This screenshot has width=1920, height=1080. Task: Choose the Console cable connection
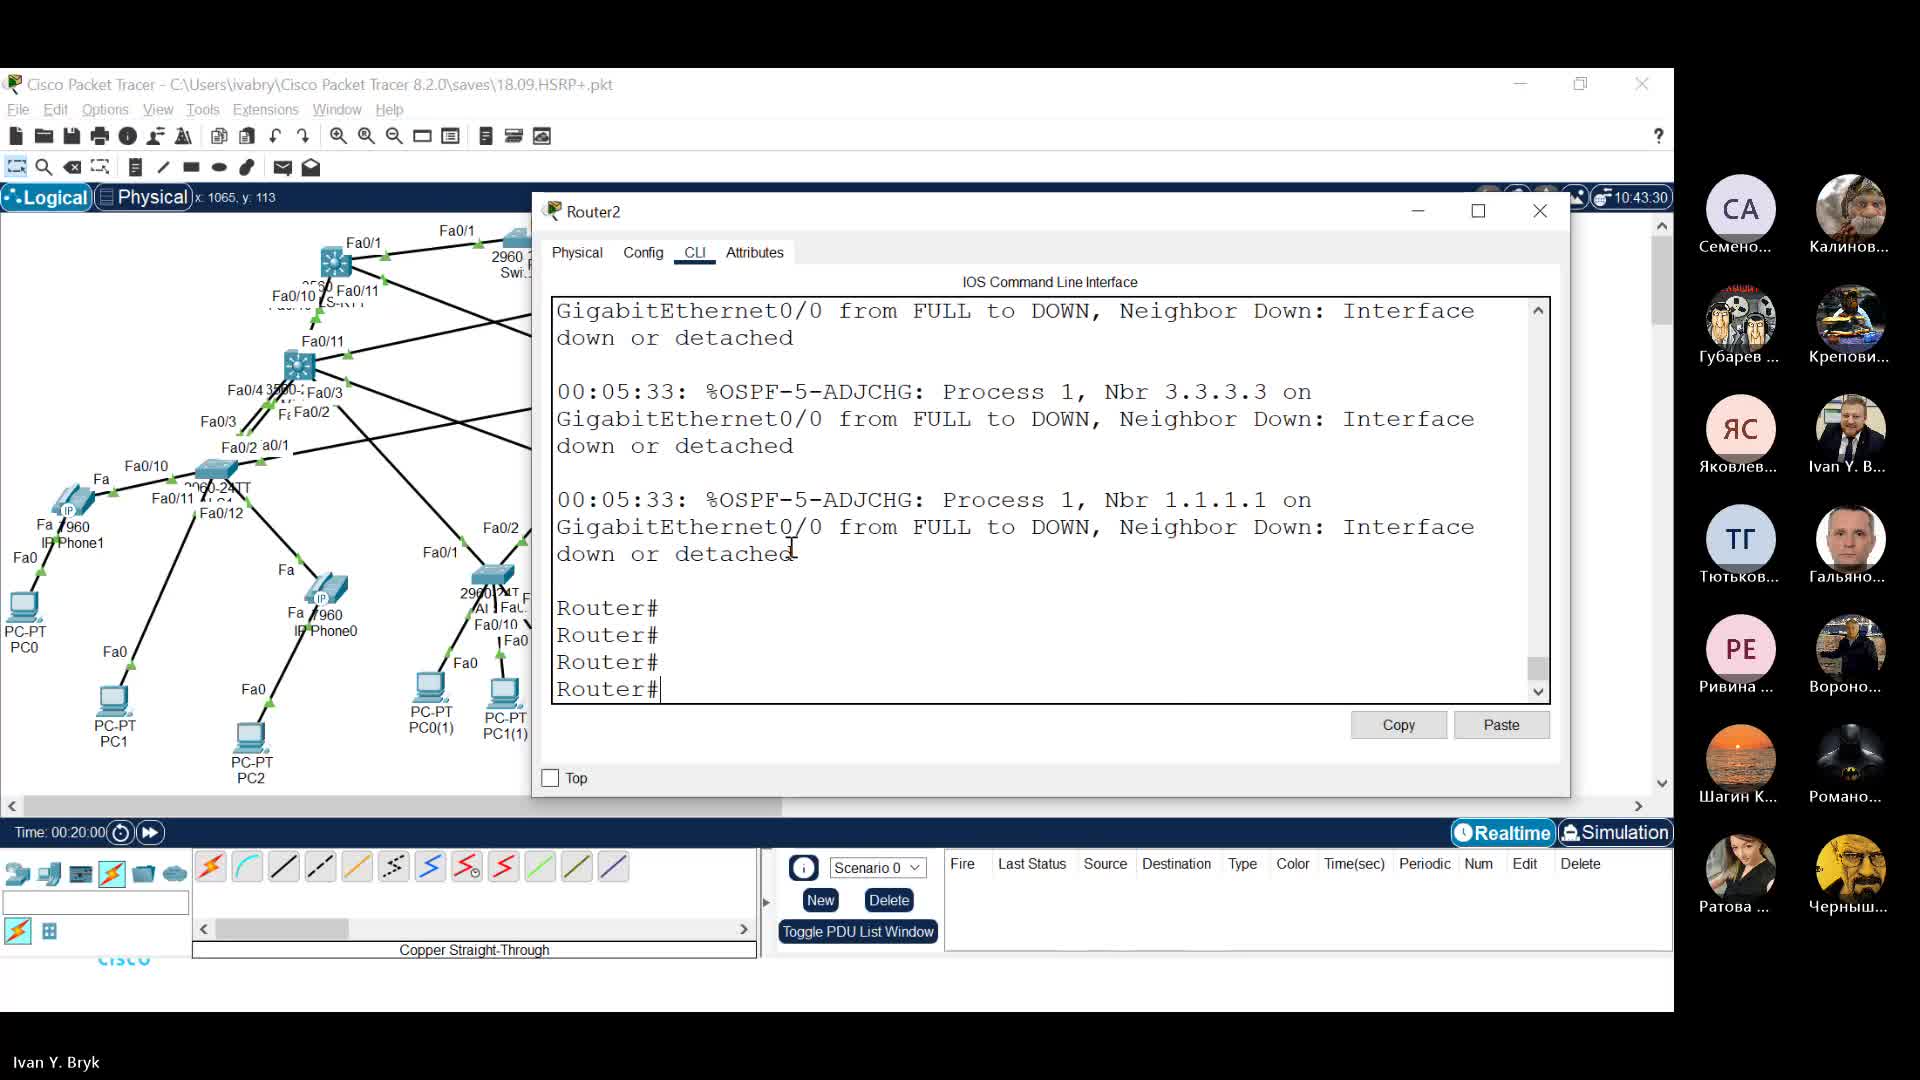point(247,867)
